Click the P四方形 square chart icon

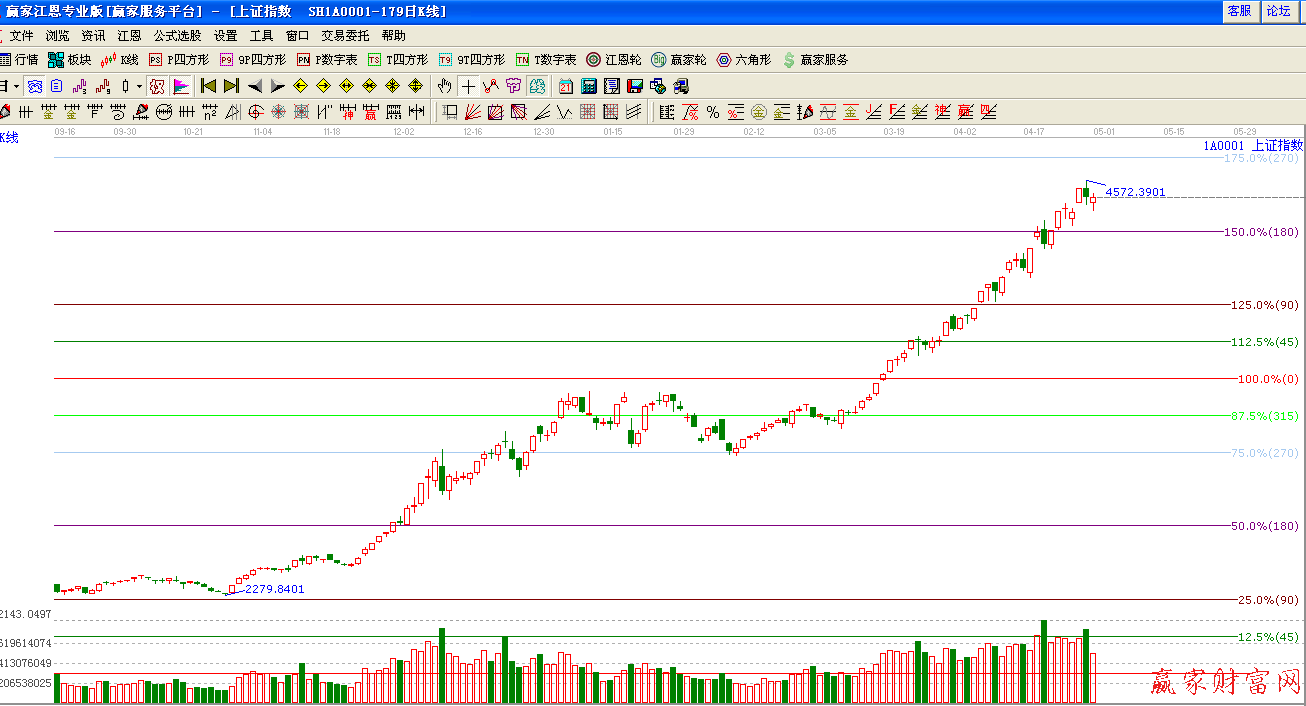pos(179,60)
